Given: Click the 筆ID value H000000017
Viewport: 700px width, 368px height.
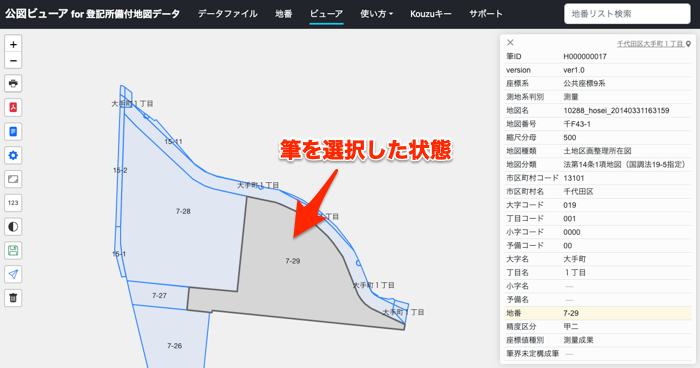Looking at the screenshot, I should point(585,57).
